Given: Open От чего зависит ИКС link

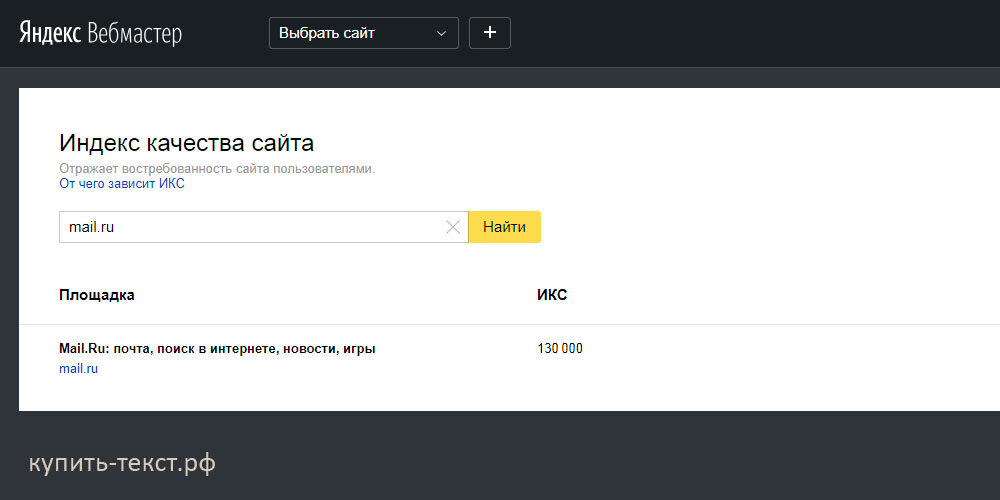Looking at the screenshot, I should [x=122, y=184].
